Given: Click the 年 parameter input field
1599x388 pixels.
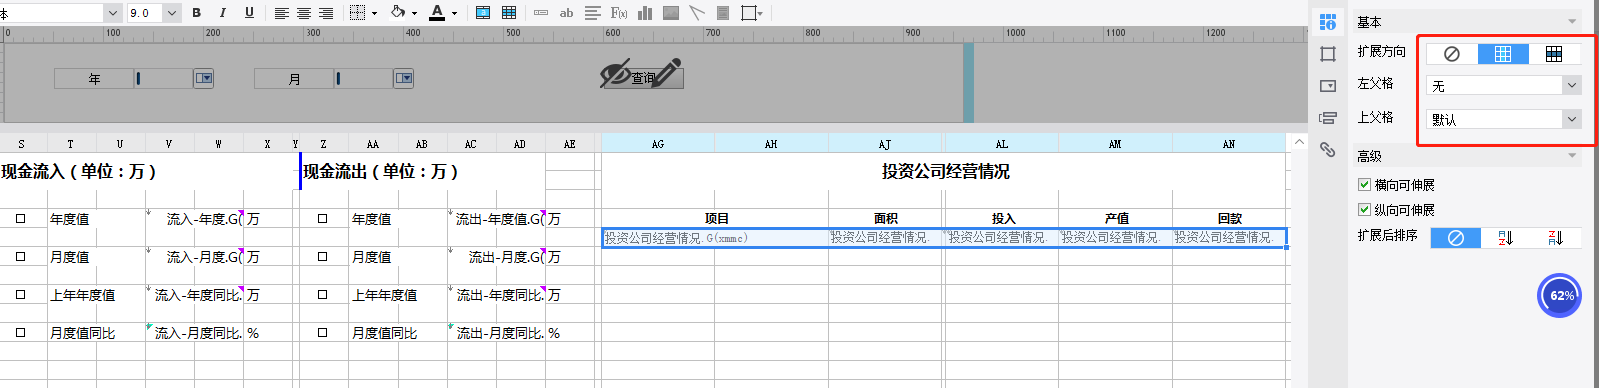Looking at the screenshot, I should (x=163, y=78).
